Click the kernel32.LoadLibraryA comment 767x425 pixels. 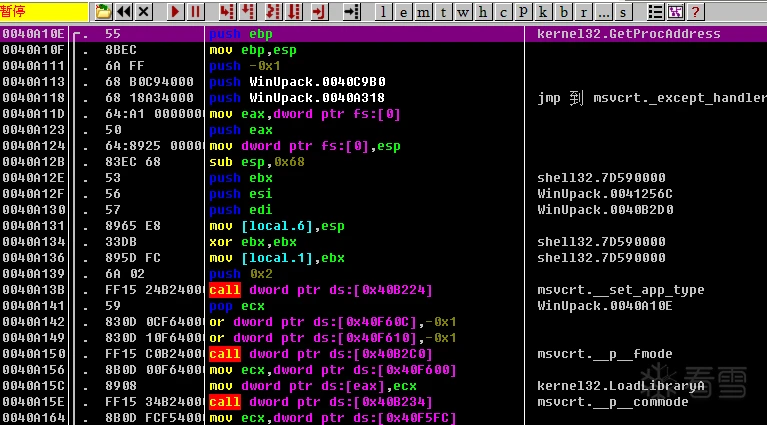click(621, 386)
